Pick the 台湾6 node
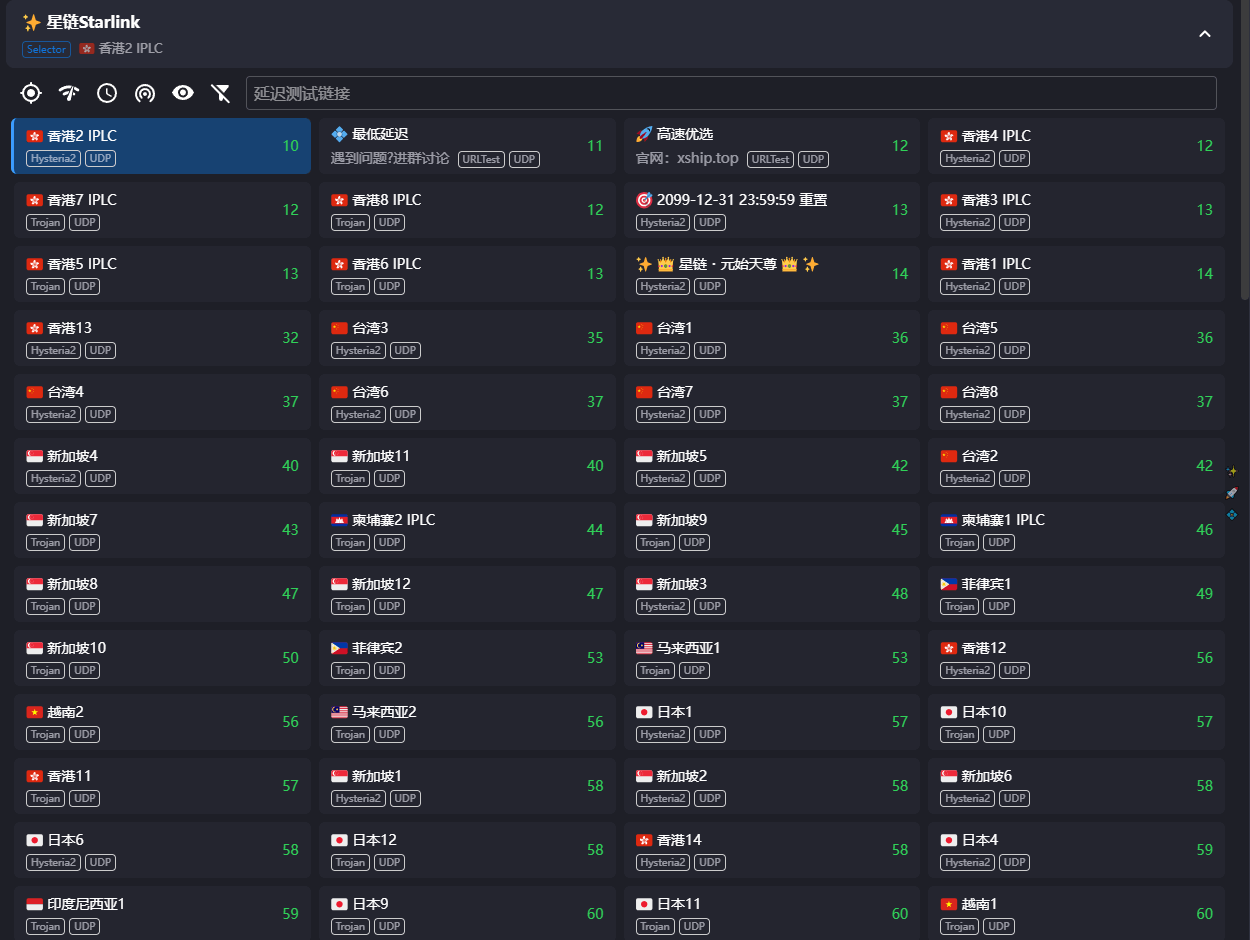 pyautogui.click(x=467, y=402)
